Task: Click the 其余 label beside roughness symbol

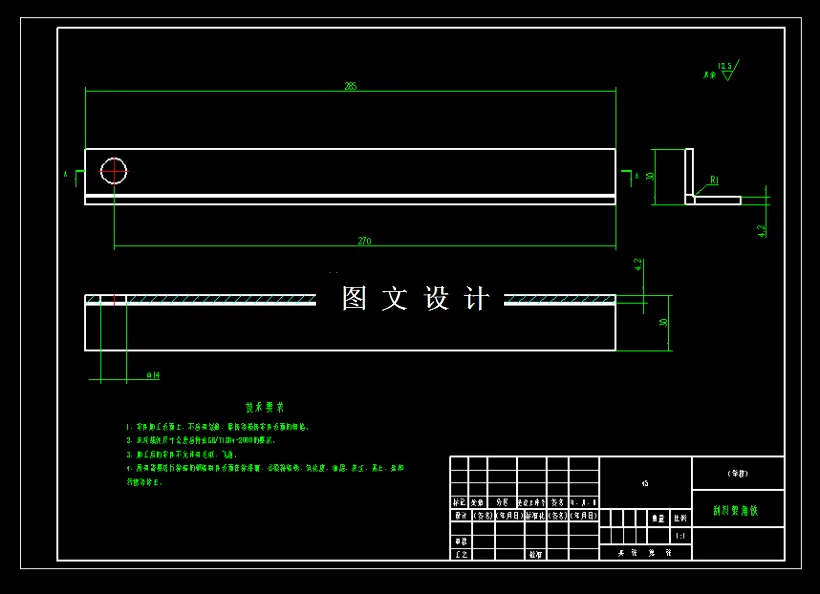Action: coord(709,75)
